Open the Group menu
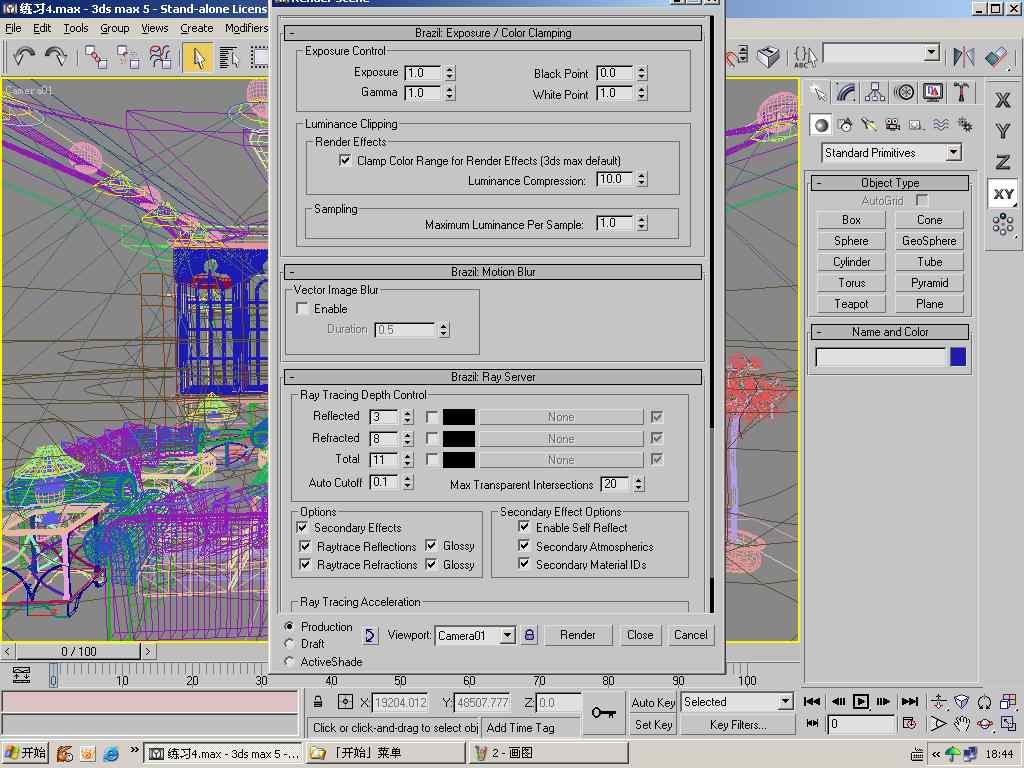This screenshot has height=768, width=1024. pyautogui.click(x=114, y=28)
